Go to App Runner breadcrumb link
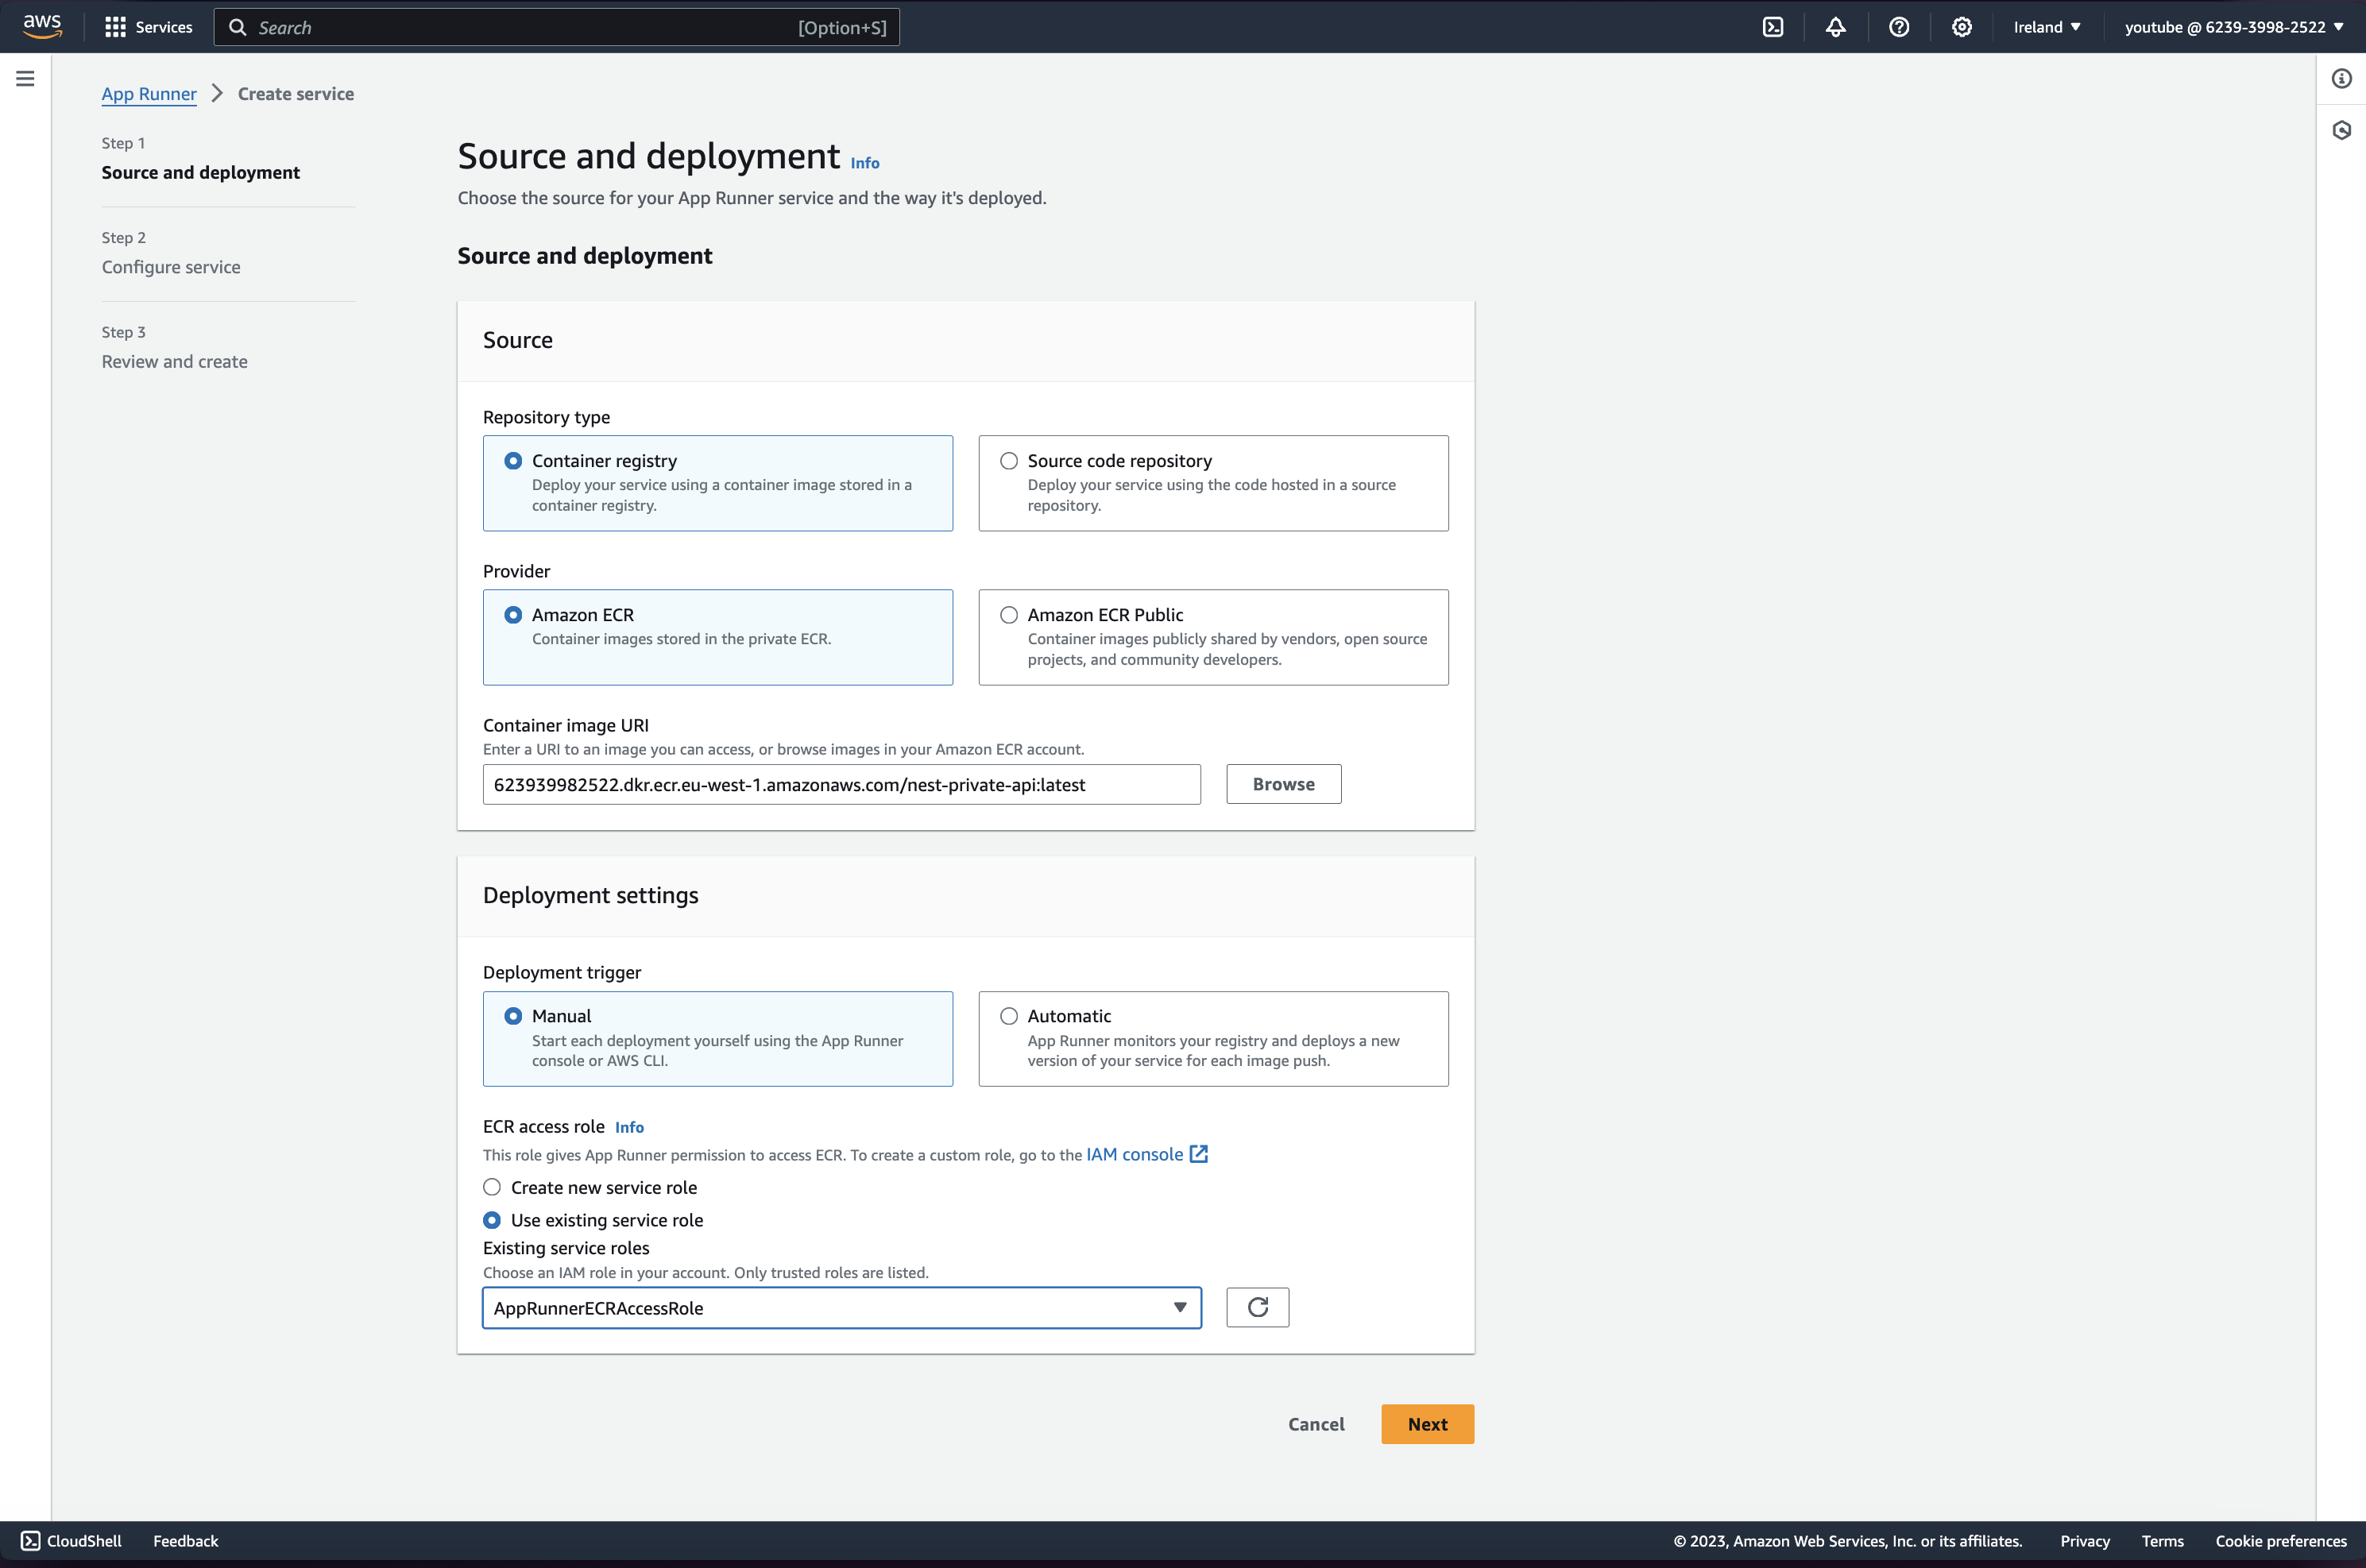This screenshot has width=2366, height=1568. (149, 94)
